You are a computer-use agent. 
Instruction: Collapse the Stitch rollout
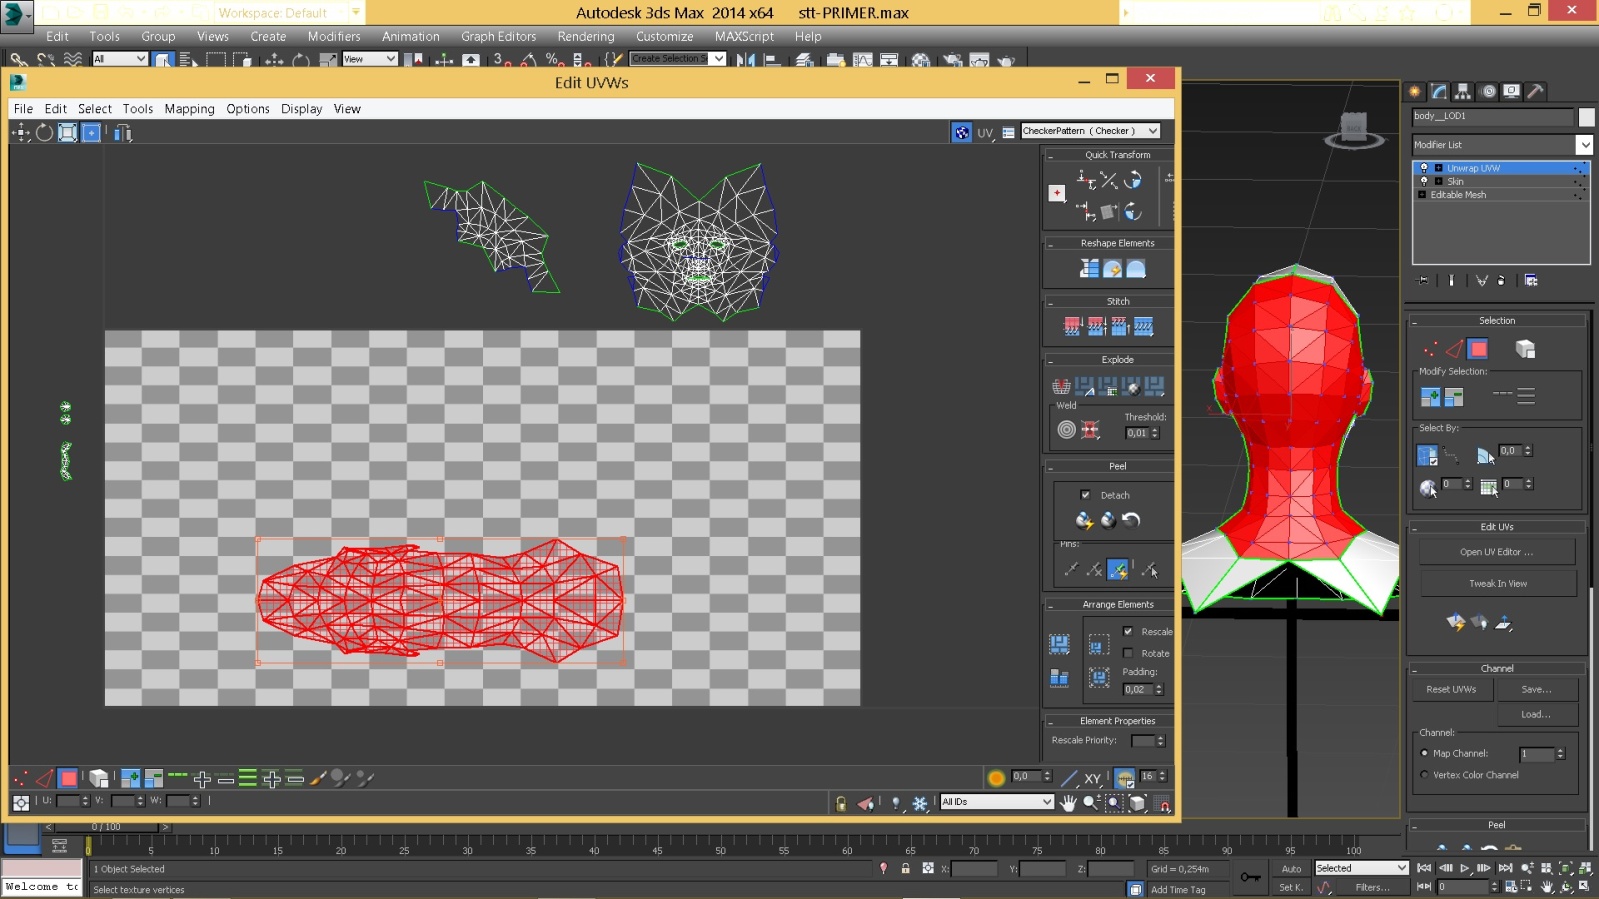click(x=1050, y=302)
